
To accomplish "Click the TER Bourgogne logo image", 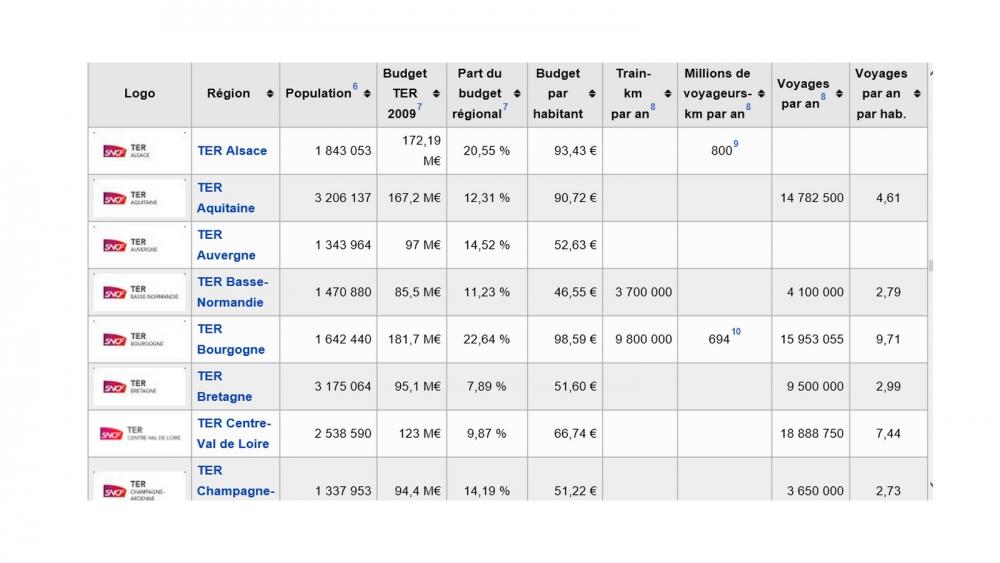I will tap(139, 340).
